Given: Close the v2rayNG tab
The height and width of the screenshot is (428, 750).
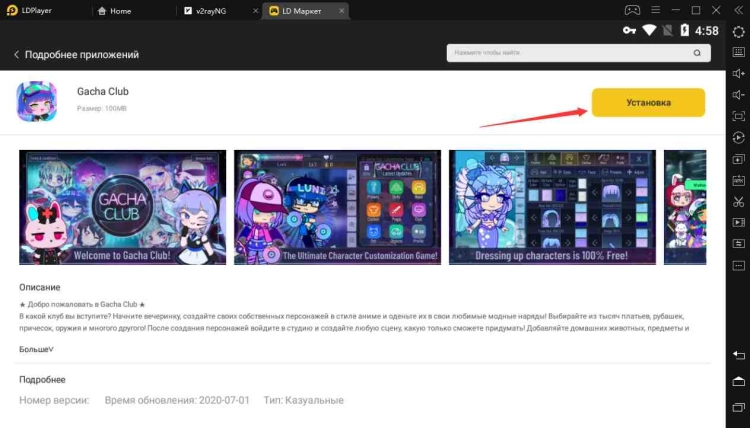Looking at the screenshot, I should tap(255, 11).
